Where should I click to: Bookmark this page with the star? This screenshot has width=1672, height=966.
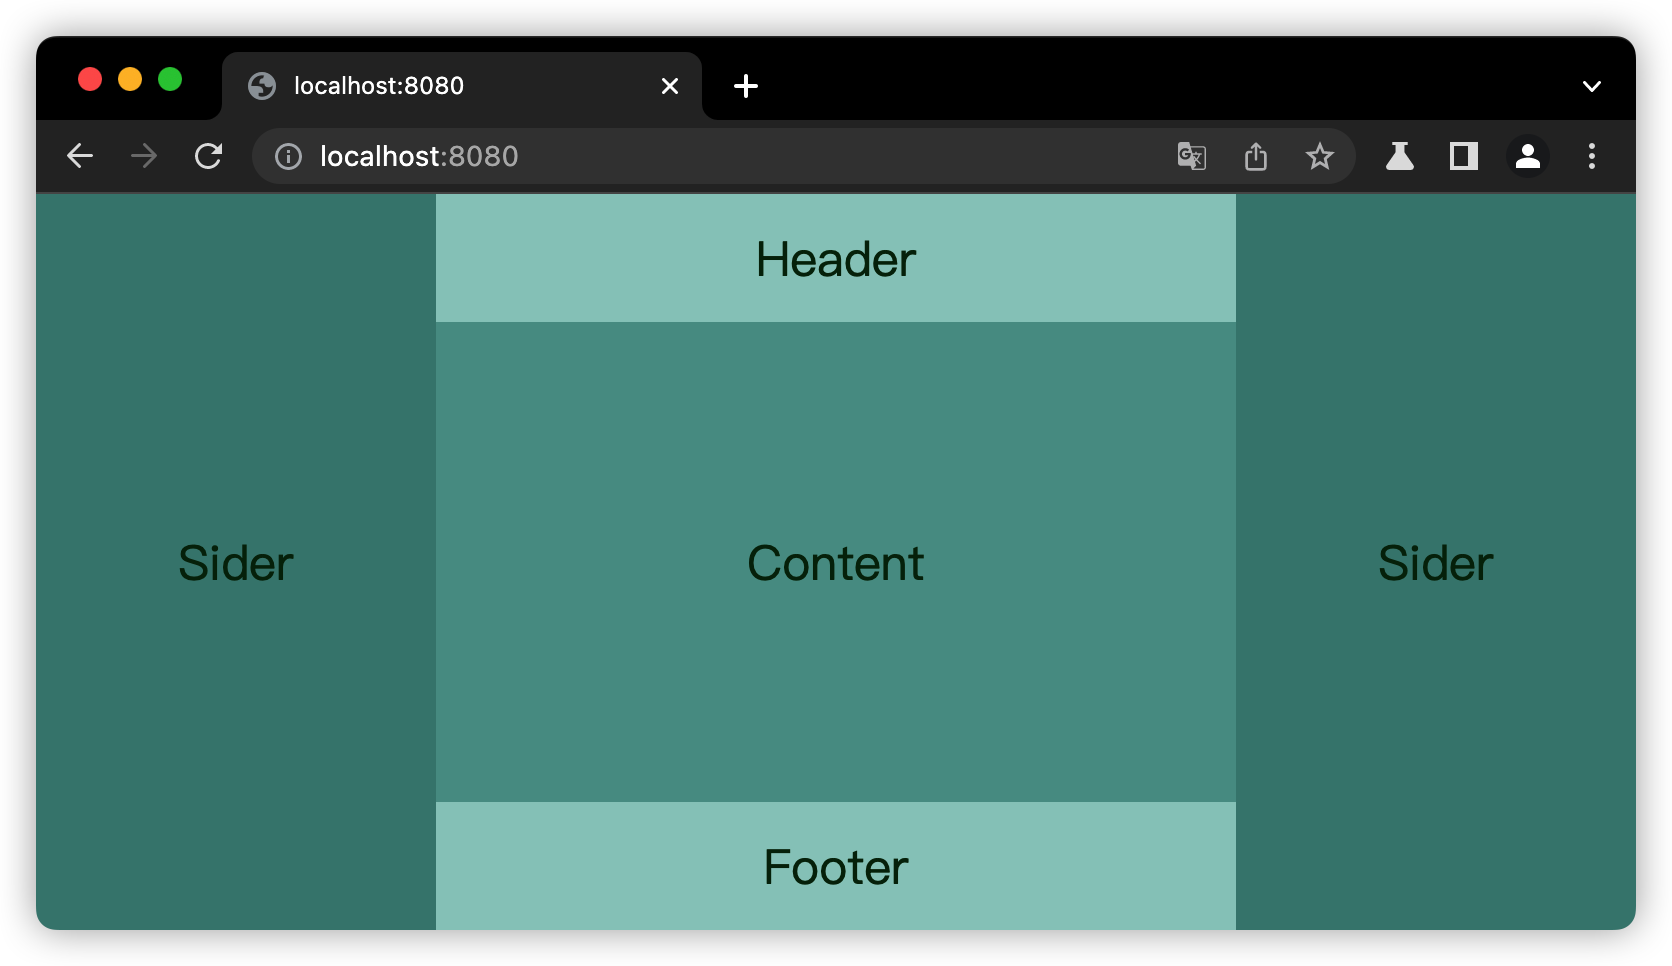point(1320,157)
